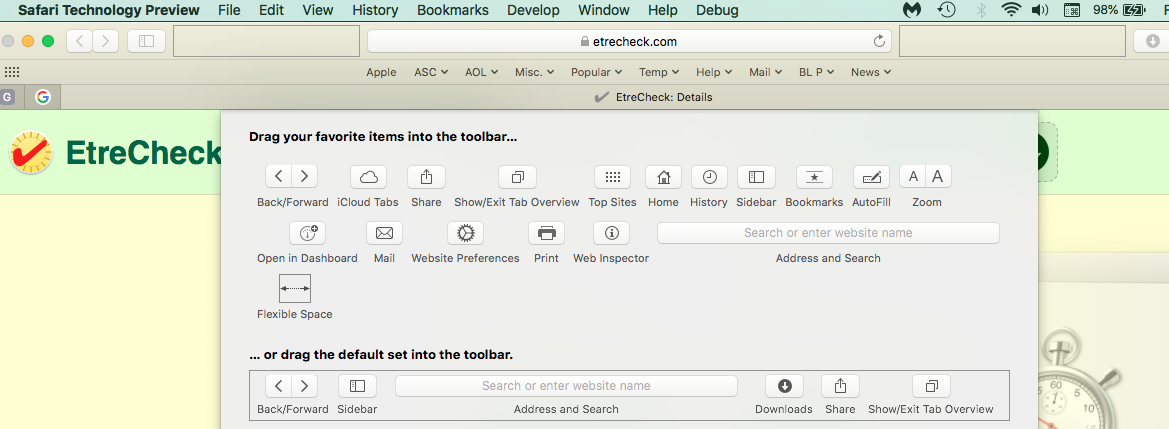
Task: Click Tab Overview icon in the default set
Action: [931, 386]
